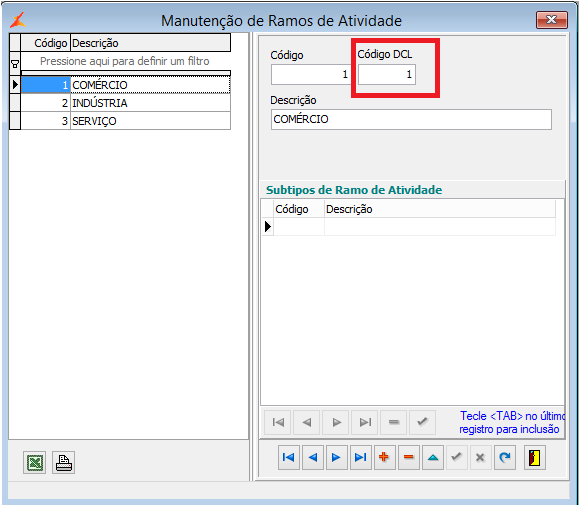579x508 pixels.
Task: Select SERVIÇO row in the list
Action: click(126, 121)
